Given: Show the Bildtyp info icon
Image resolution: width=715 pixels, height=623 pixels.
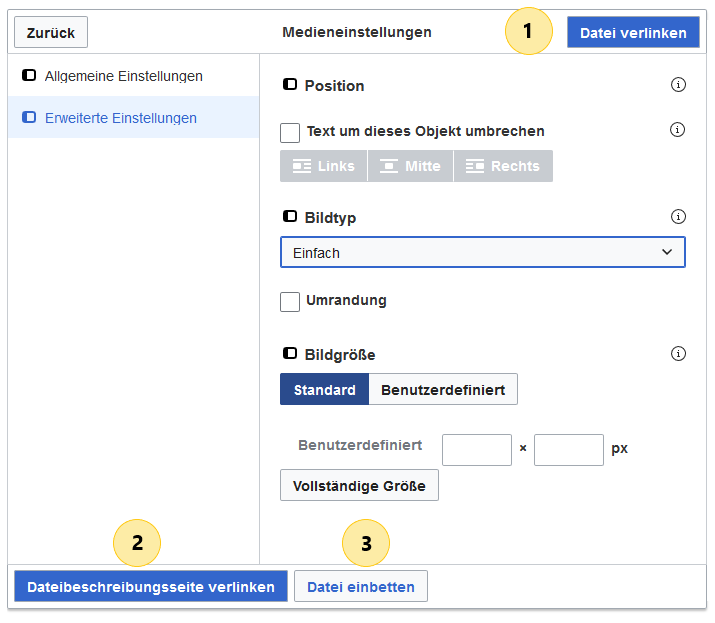Looking at the screenshot, I should [x=678, y=216].
